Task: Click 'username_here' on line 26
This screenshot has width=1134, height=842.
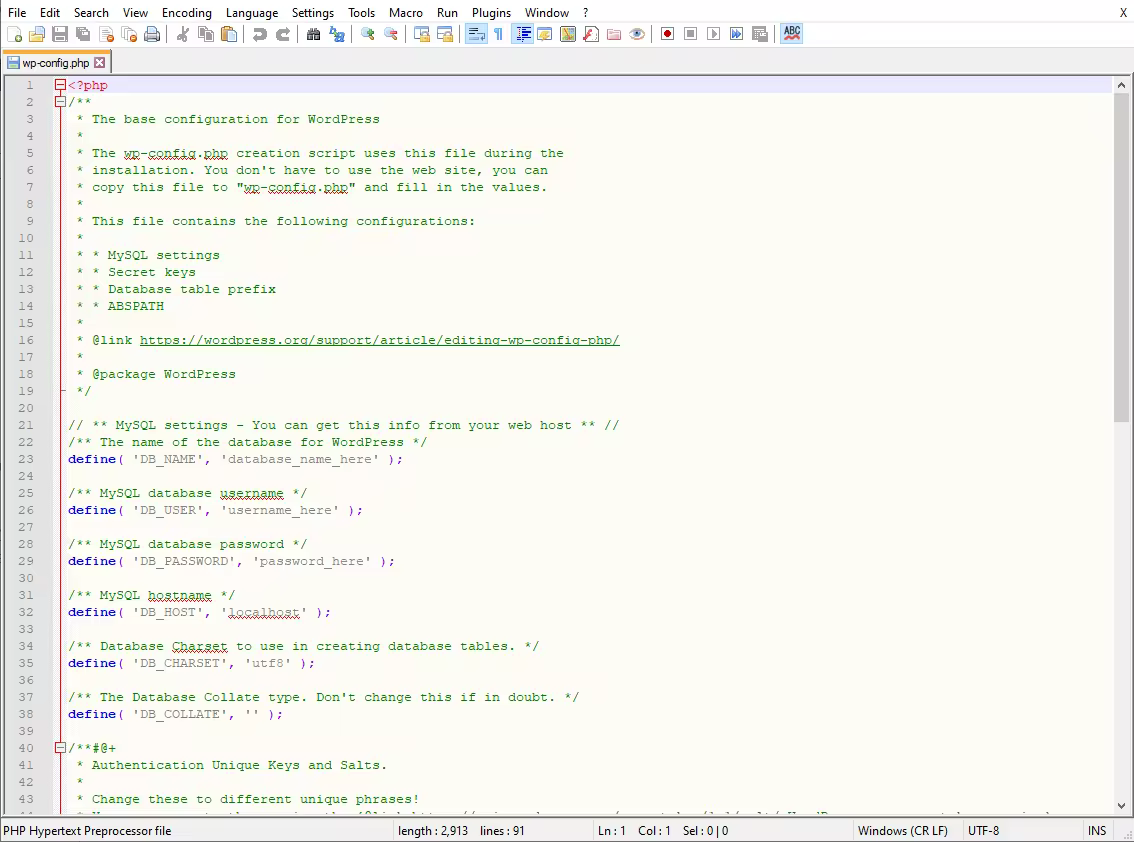Action: coord(280,510)
